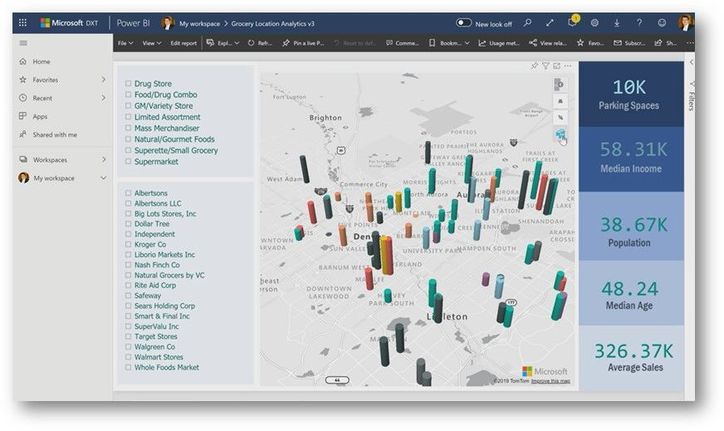Expand the Filters pane arrow

click(691, 62)
